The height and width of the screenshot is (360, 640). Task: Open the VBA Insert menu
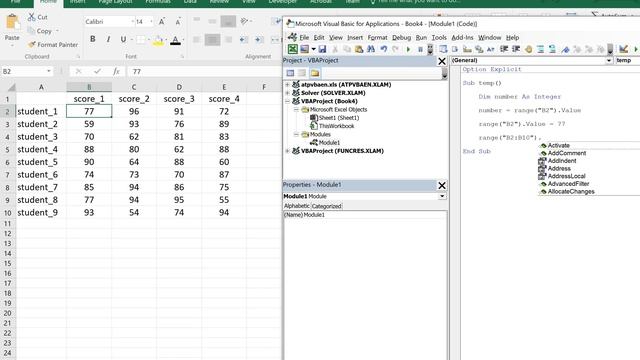click(x=355, y=38)
